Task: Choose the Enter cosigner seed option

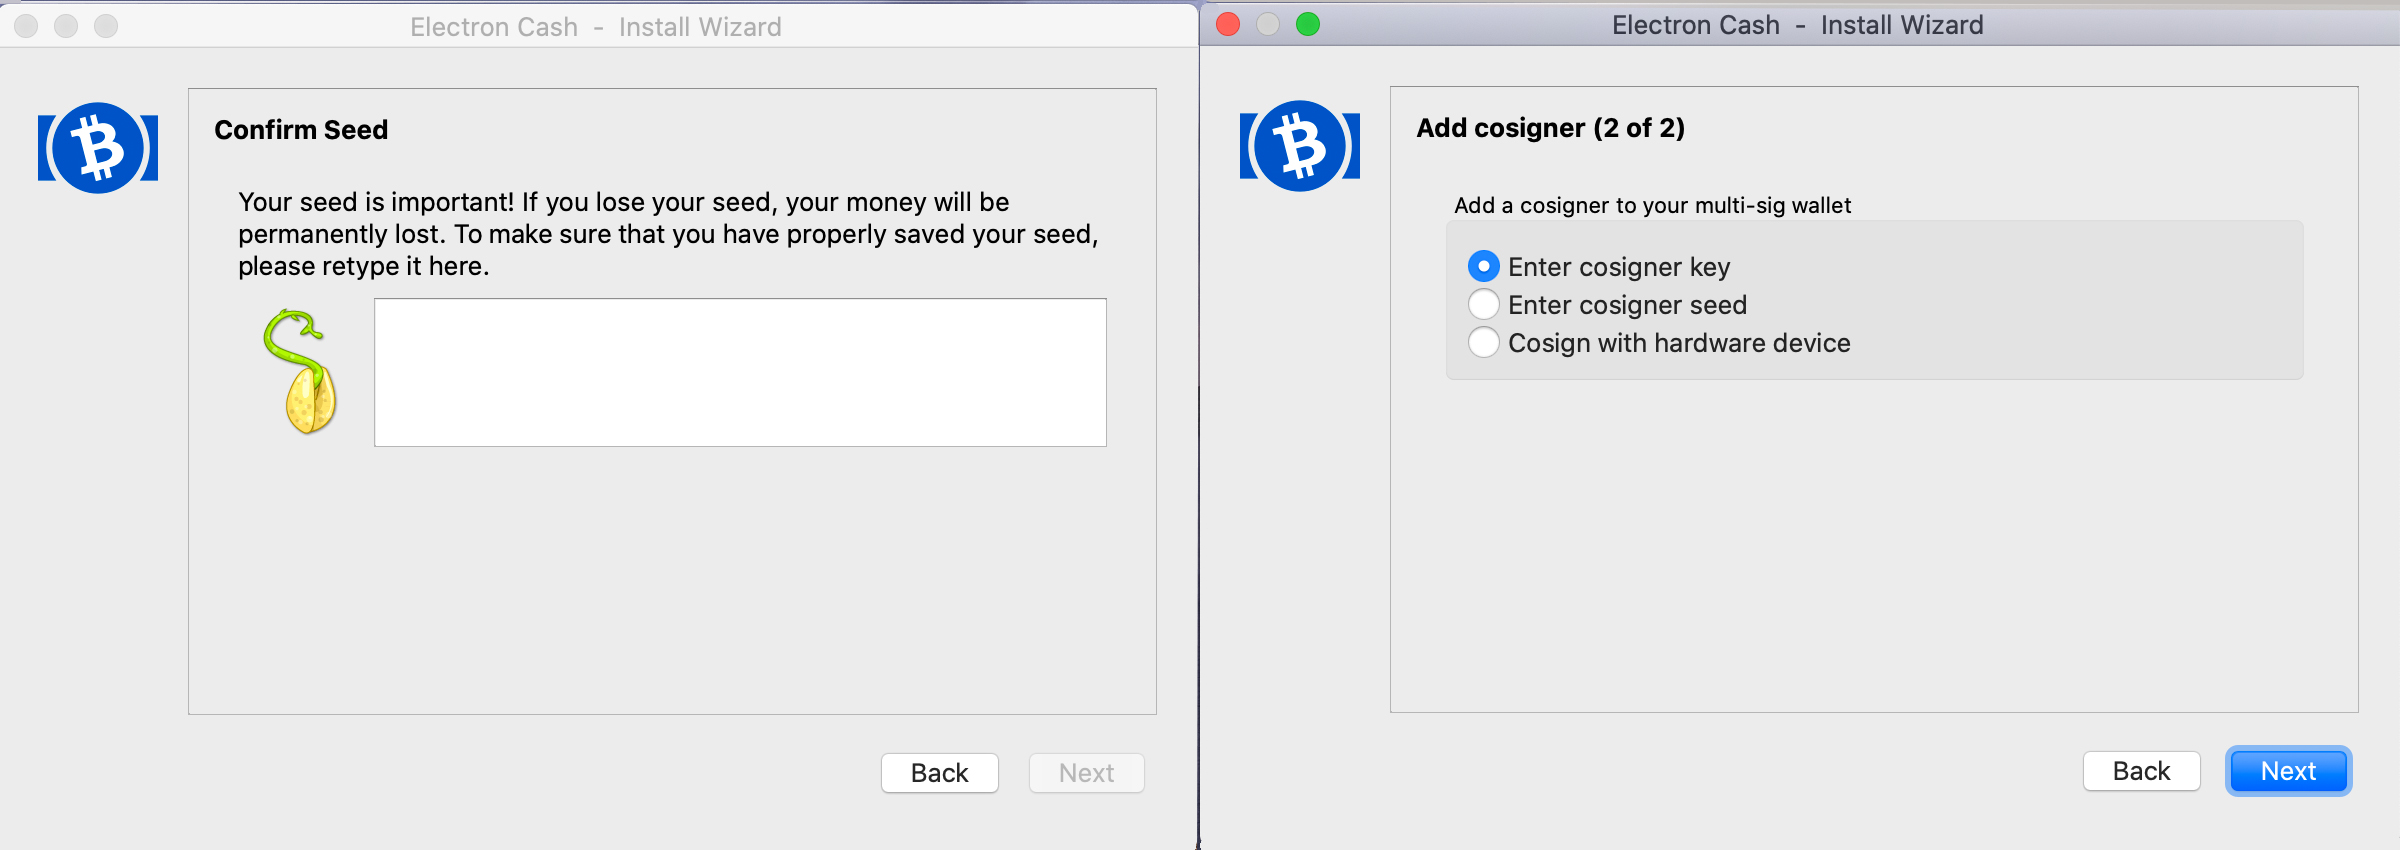Action: point(1484,304)
